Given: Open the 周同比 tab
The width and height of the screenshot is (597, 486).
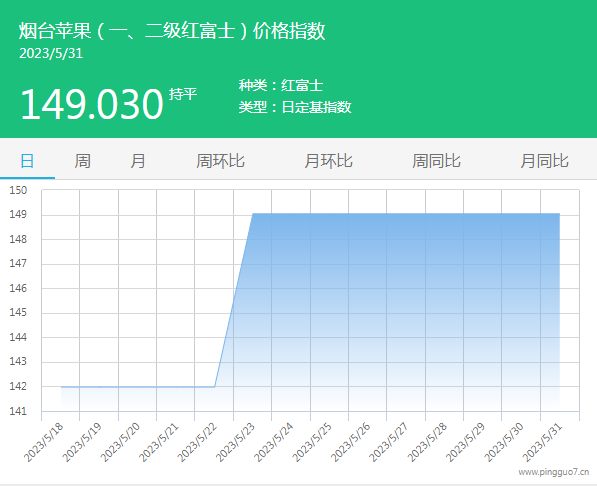Looking at the screenshot, I should pos(436,161).
